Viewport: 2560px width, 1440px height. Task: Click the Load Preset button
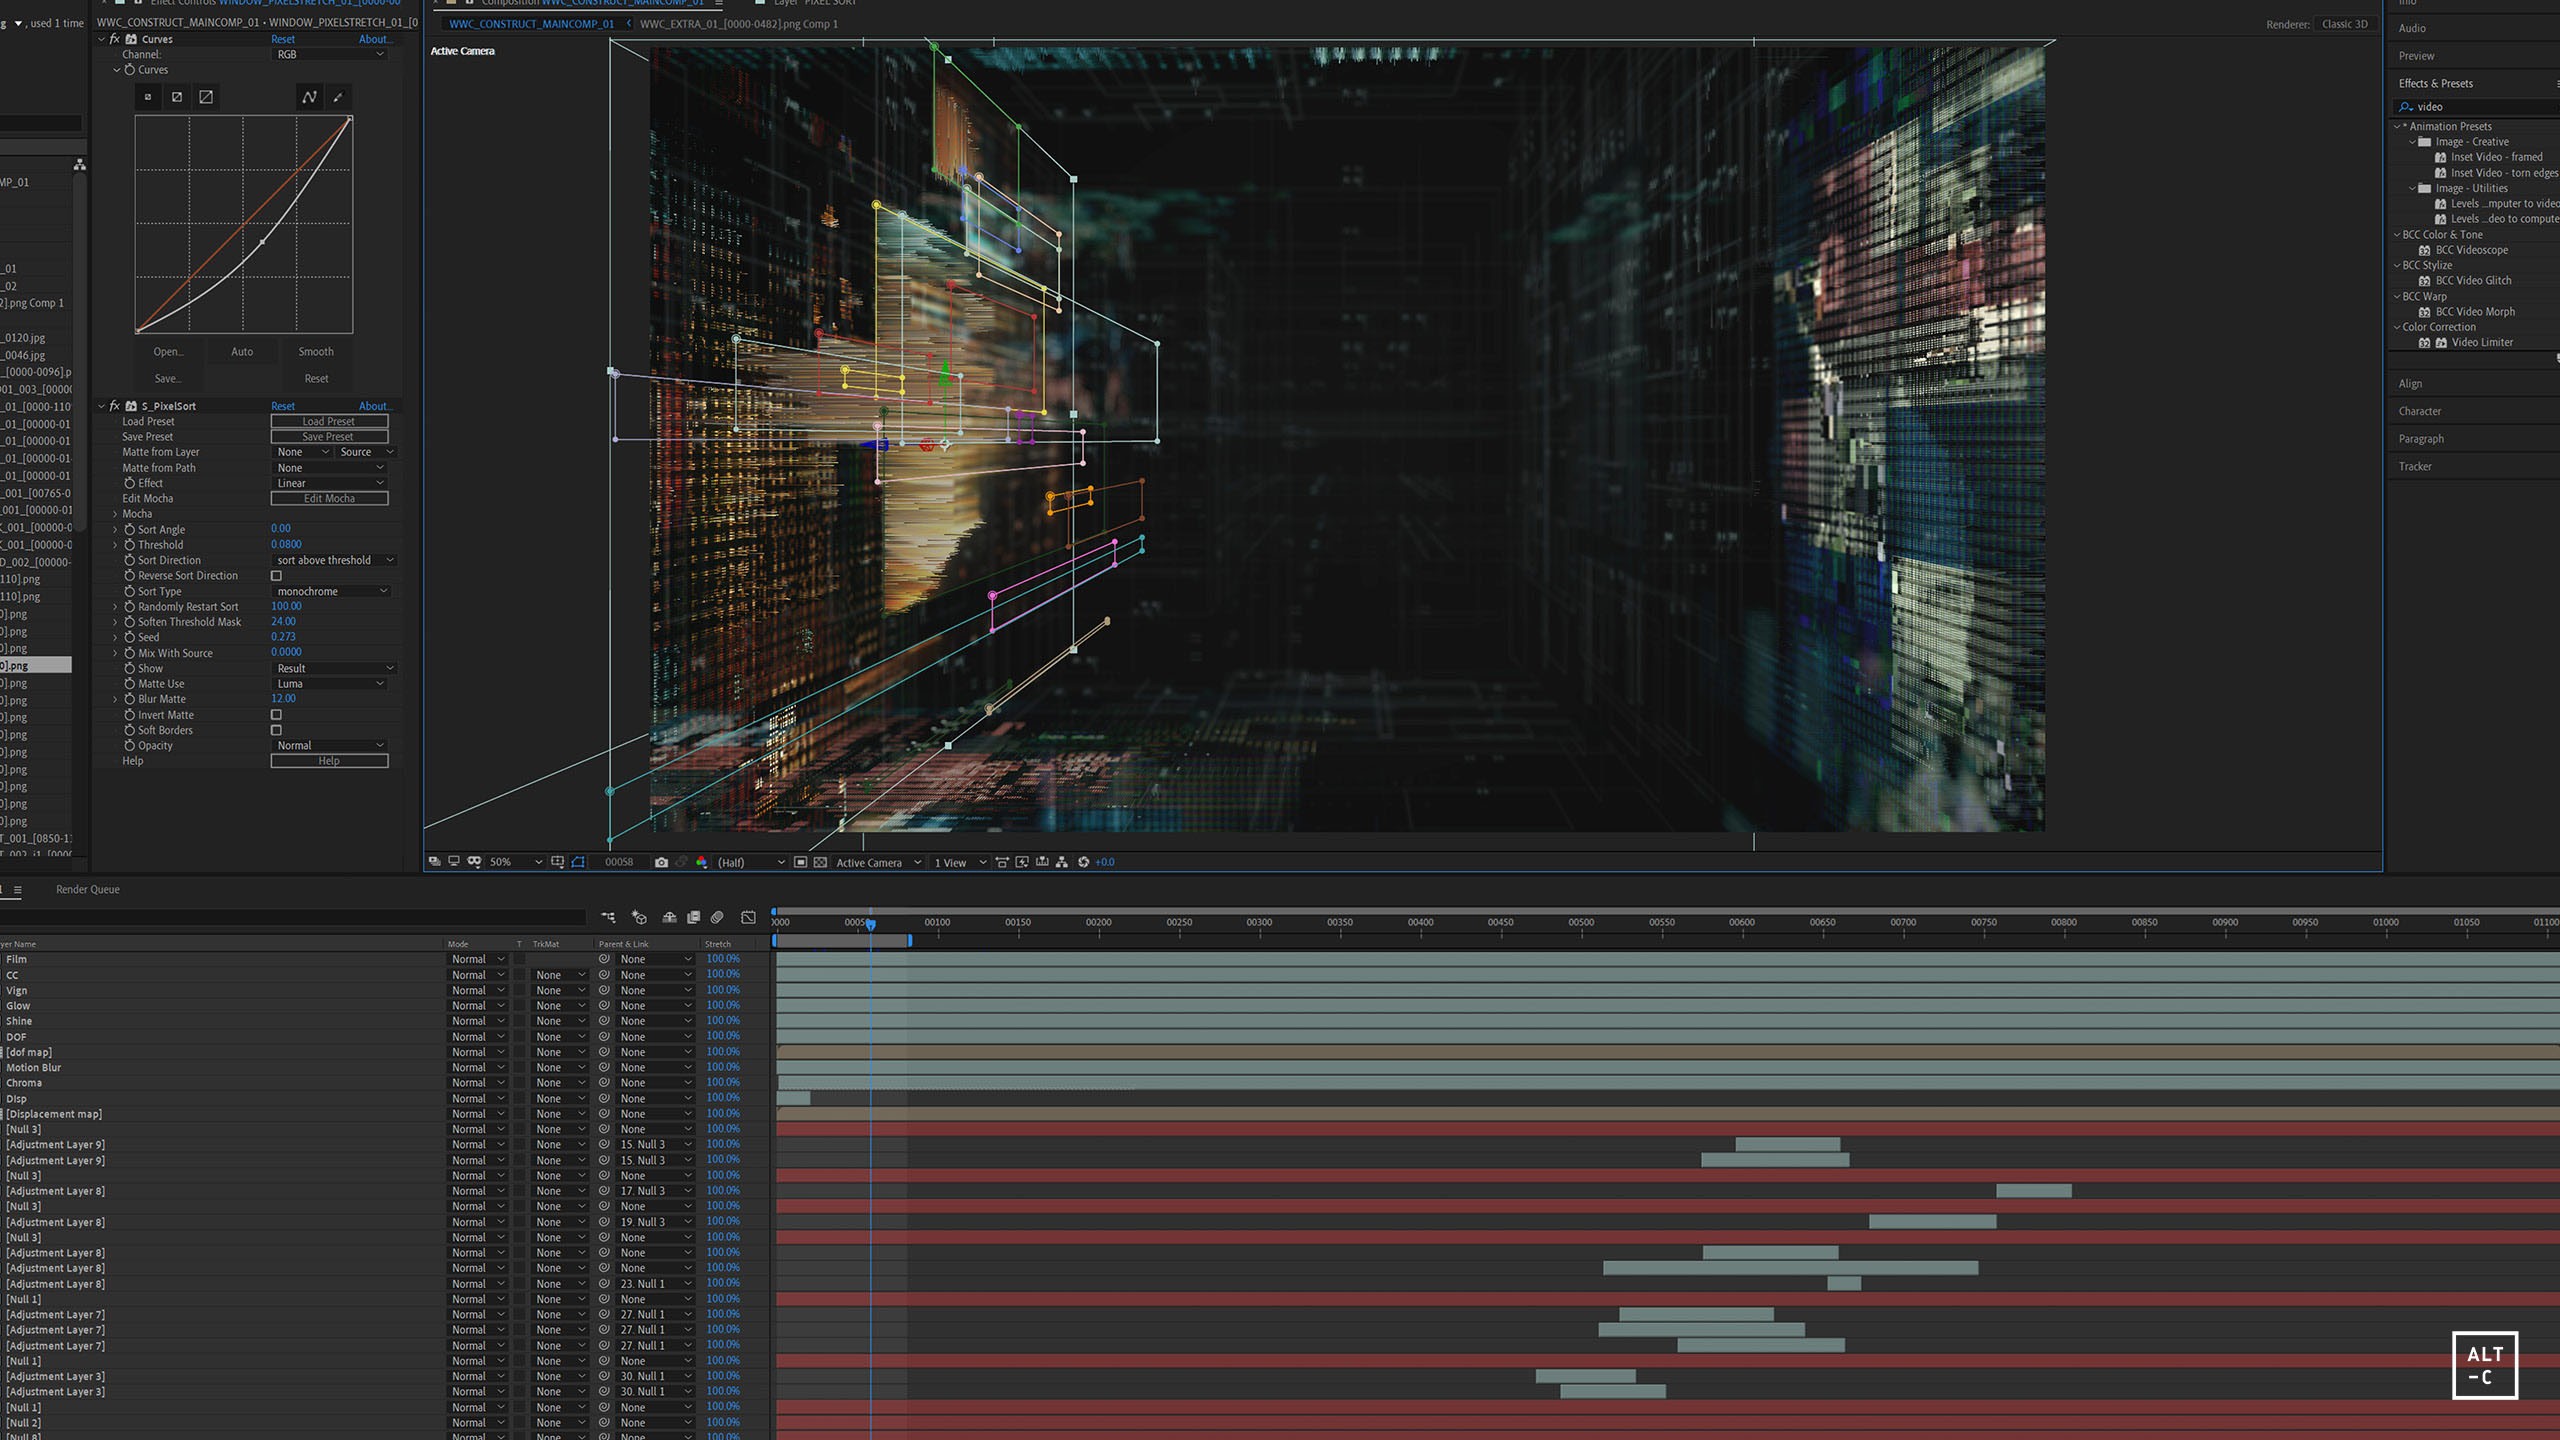coord(329,421)
